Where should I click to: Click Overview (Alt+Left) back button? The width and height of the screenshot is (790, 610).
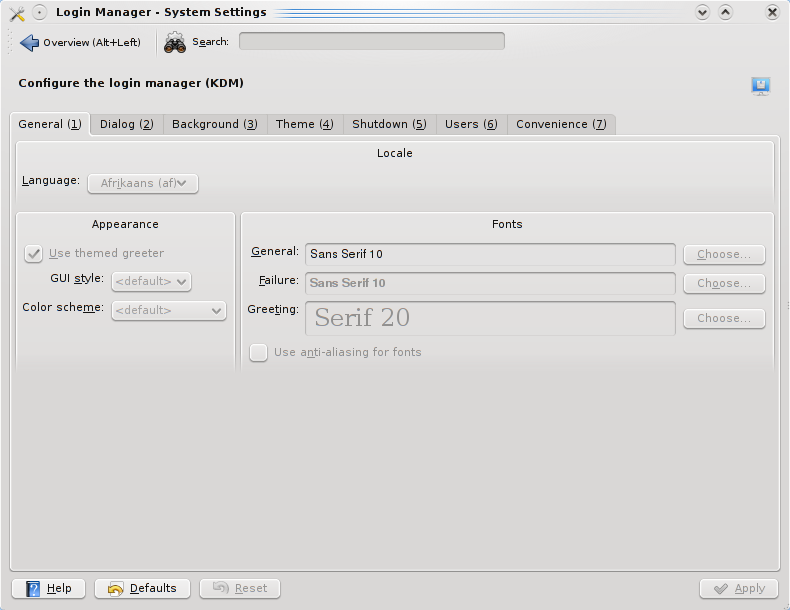tap(81, 43)
